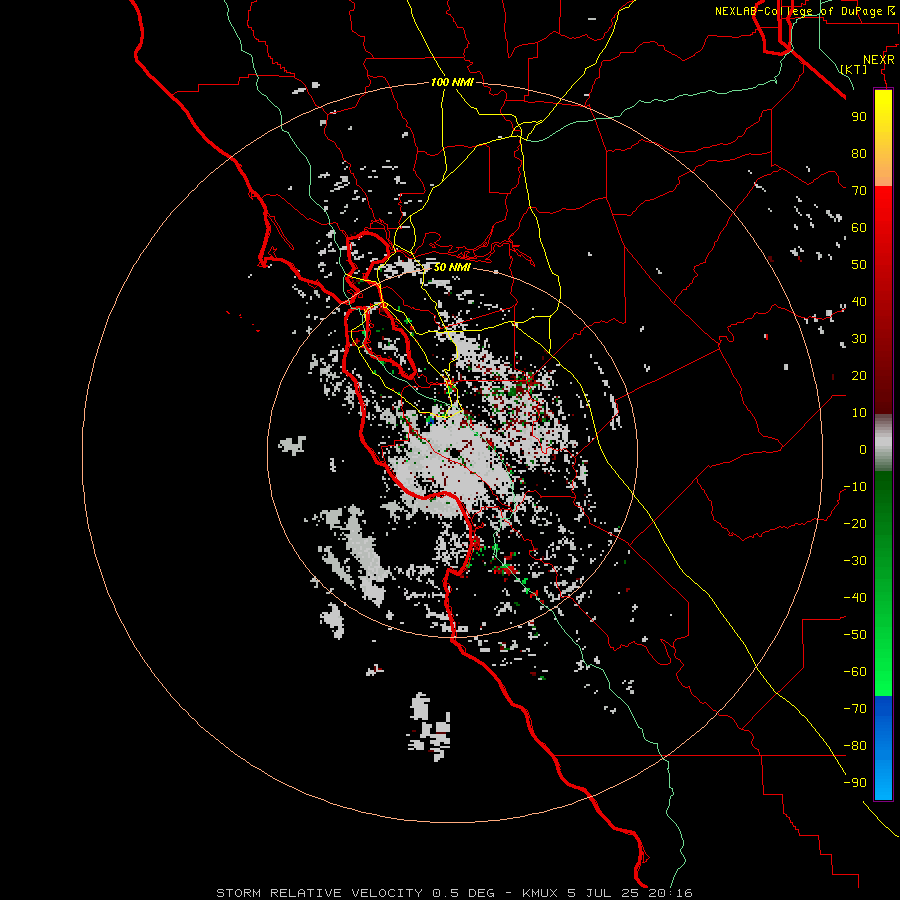Click the "40" value on the velocity scale
This screenshot has height=900, width=900.
click(859, 301)
